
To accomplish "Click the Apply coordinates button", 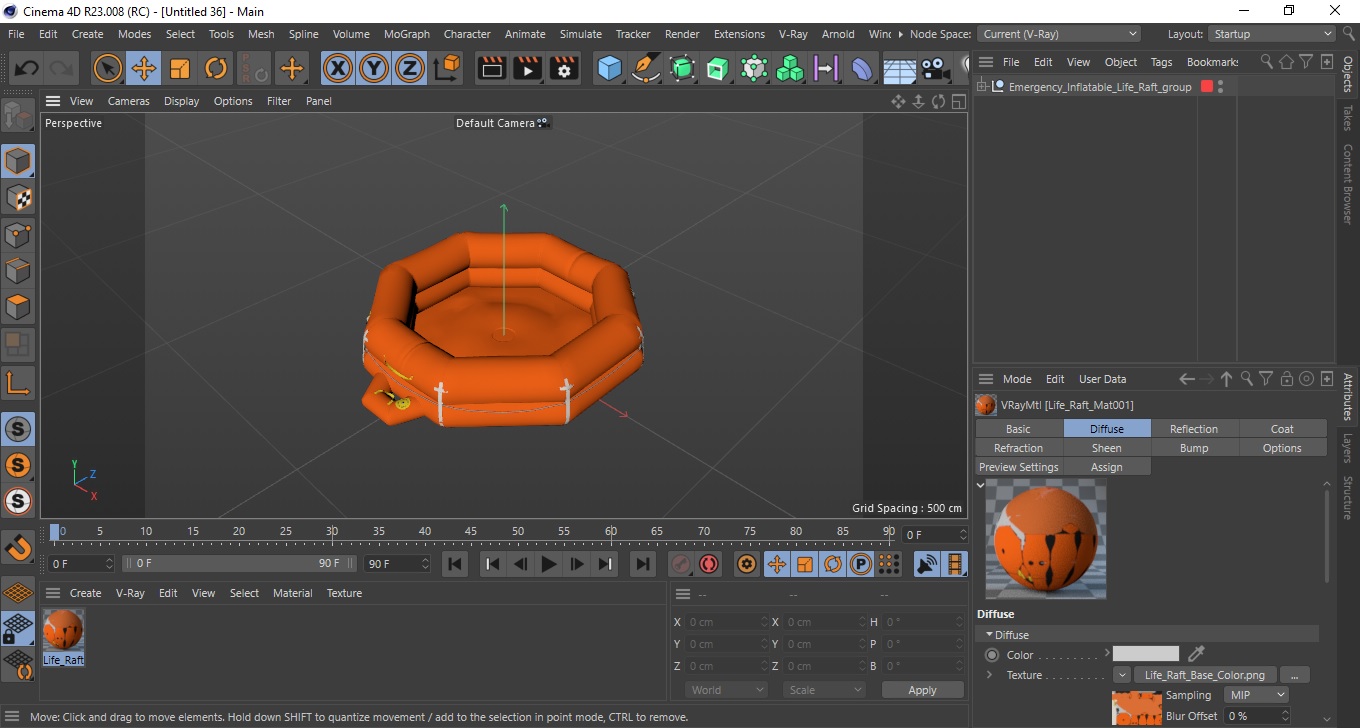I will (922, 690).
